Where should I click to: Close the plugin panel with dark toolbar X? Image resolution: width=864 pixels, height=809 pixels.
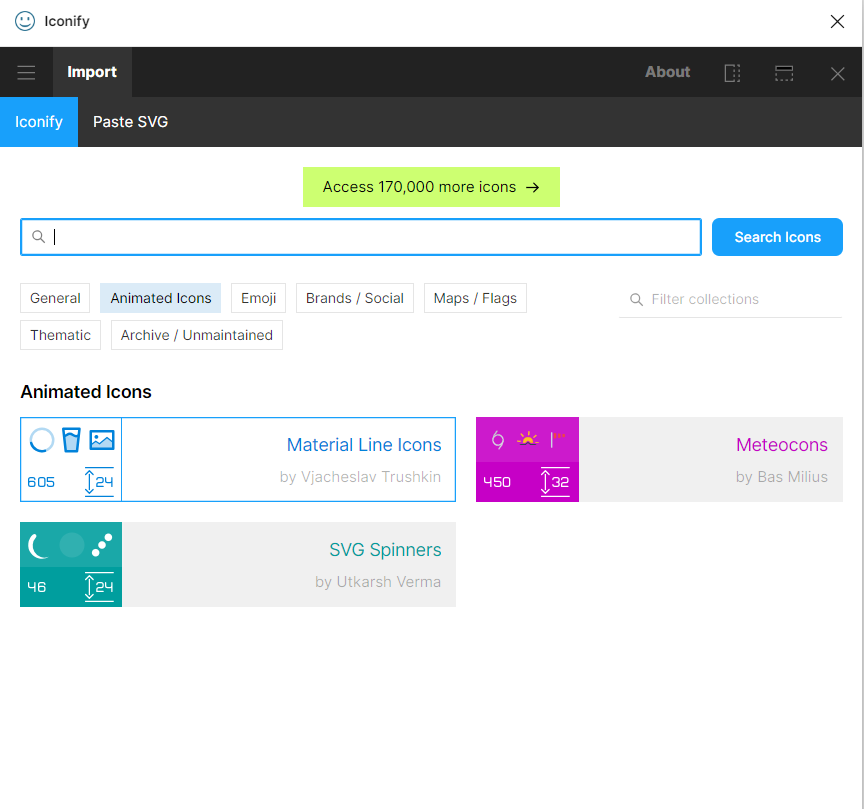838,73
